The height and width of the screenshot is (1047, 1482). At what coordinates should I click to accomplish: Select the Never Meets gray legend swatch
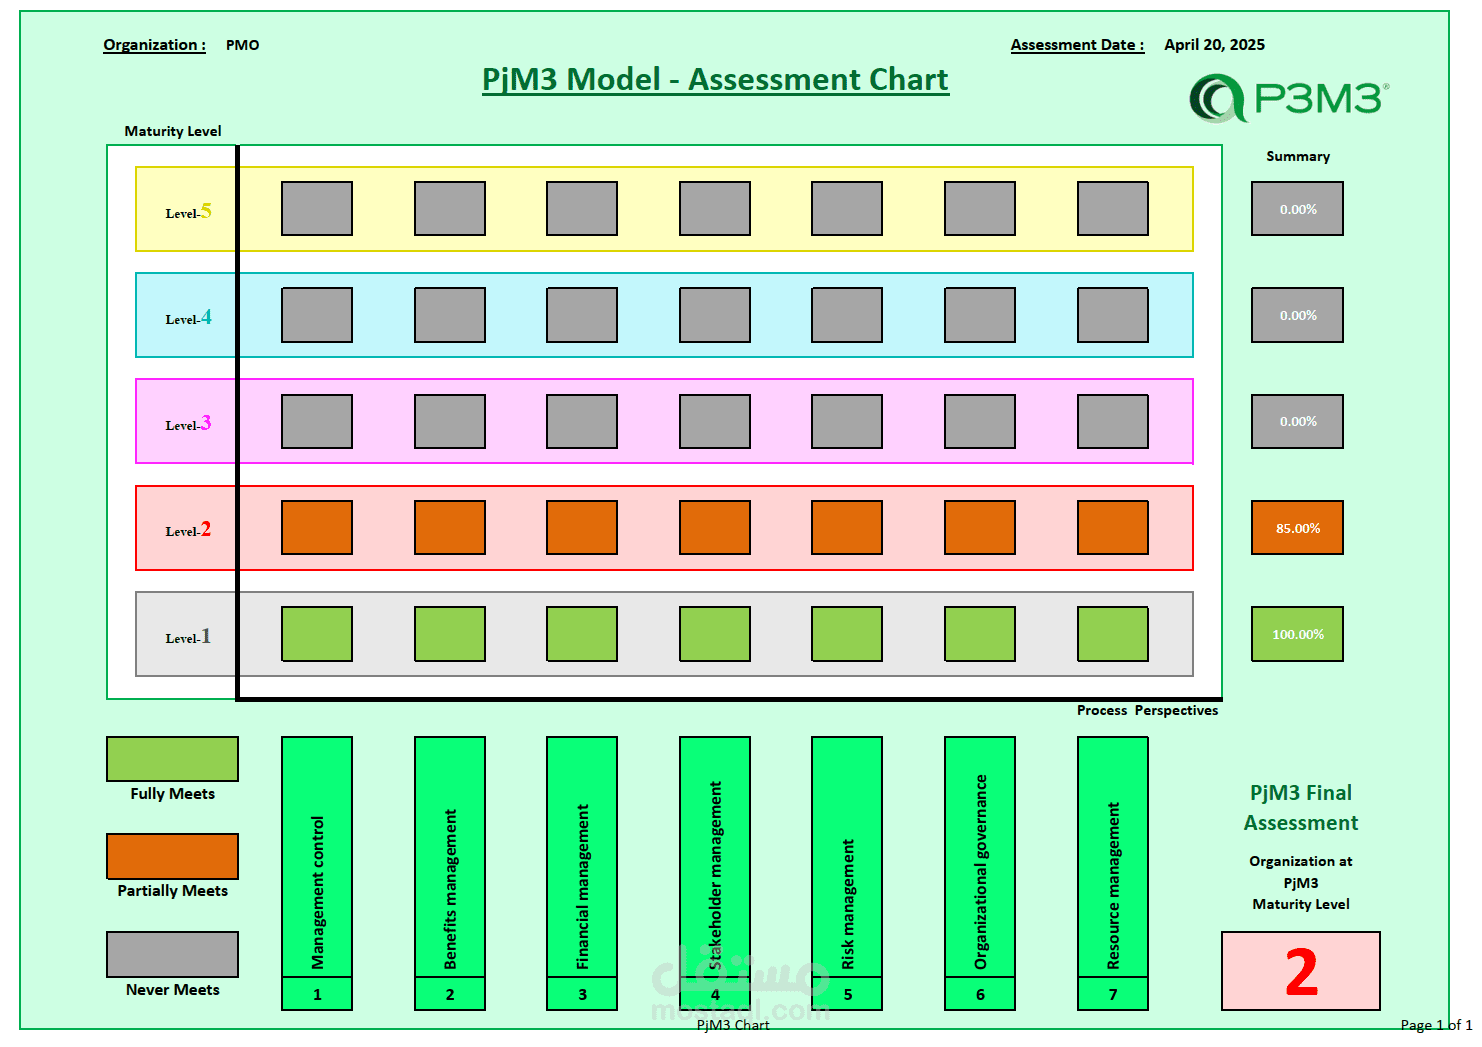point(172,954)
